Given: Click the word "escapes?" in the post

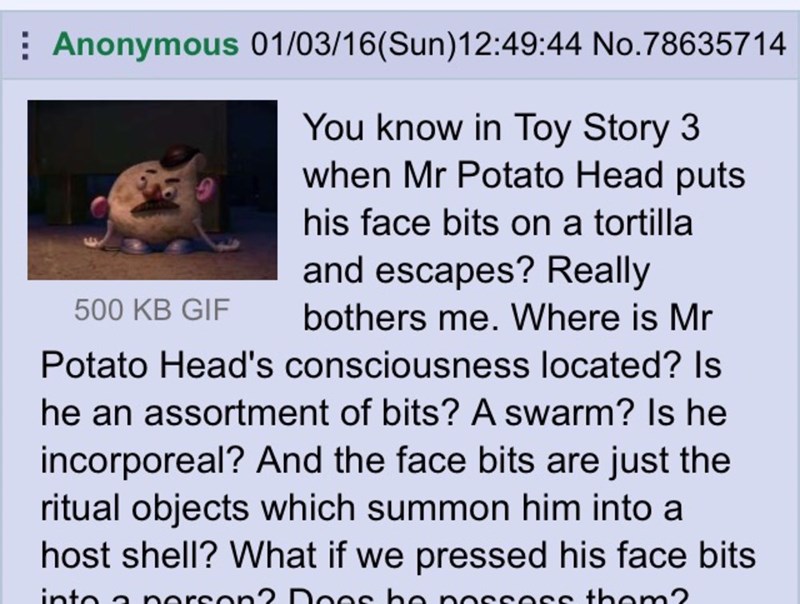Looking at the screenshot, I should 455,271.
